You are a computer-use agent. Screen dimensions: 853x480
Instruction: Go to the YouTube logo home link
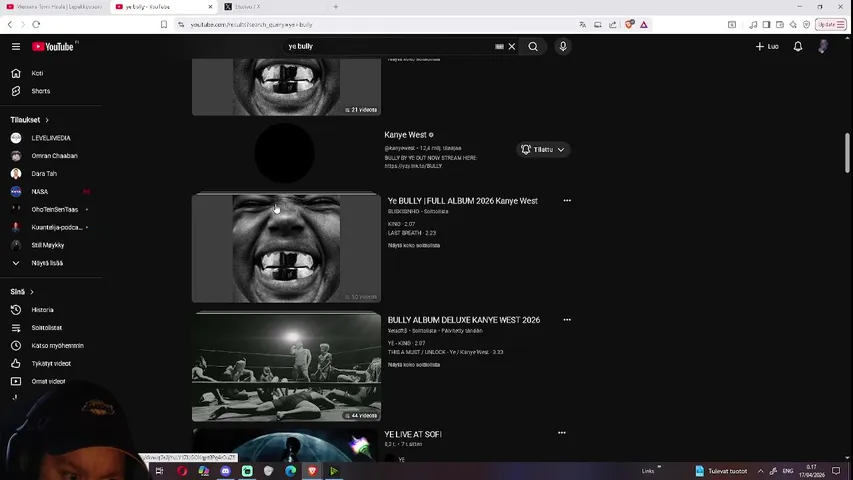pyautogui.click(x=53, y=47)
